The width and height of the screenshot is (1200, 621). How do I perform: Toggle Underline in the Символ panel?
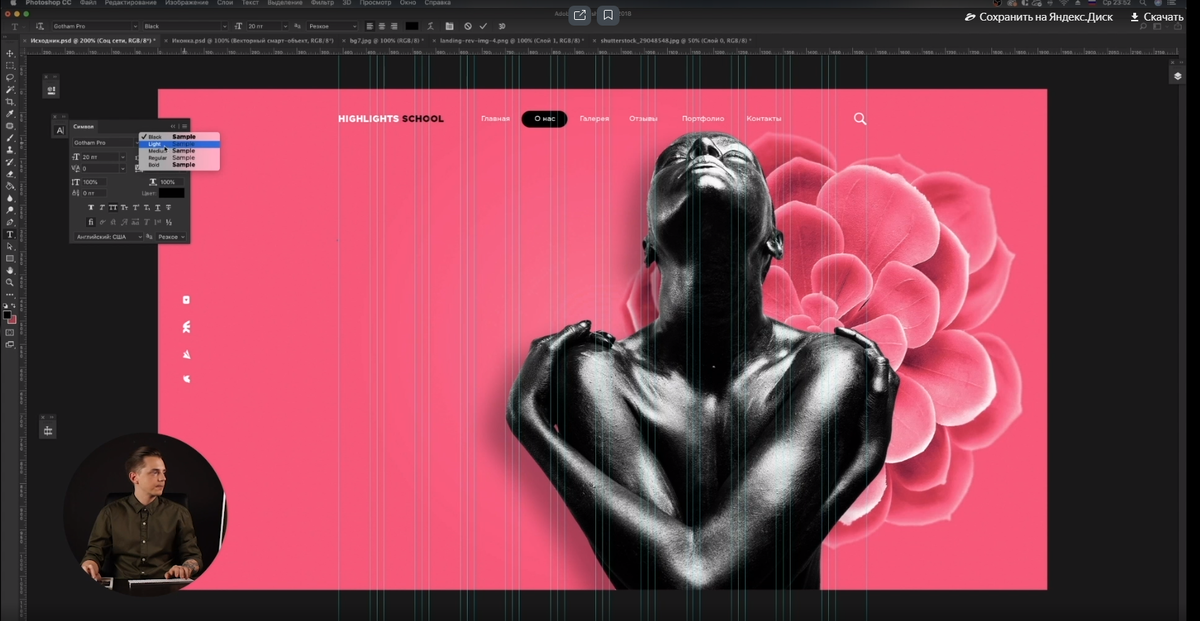157,207
